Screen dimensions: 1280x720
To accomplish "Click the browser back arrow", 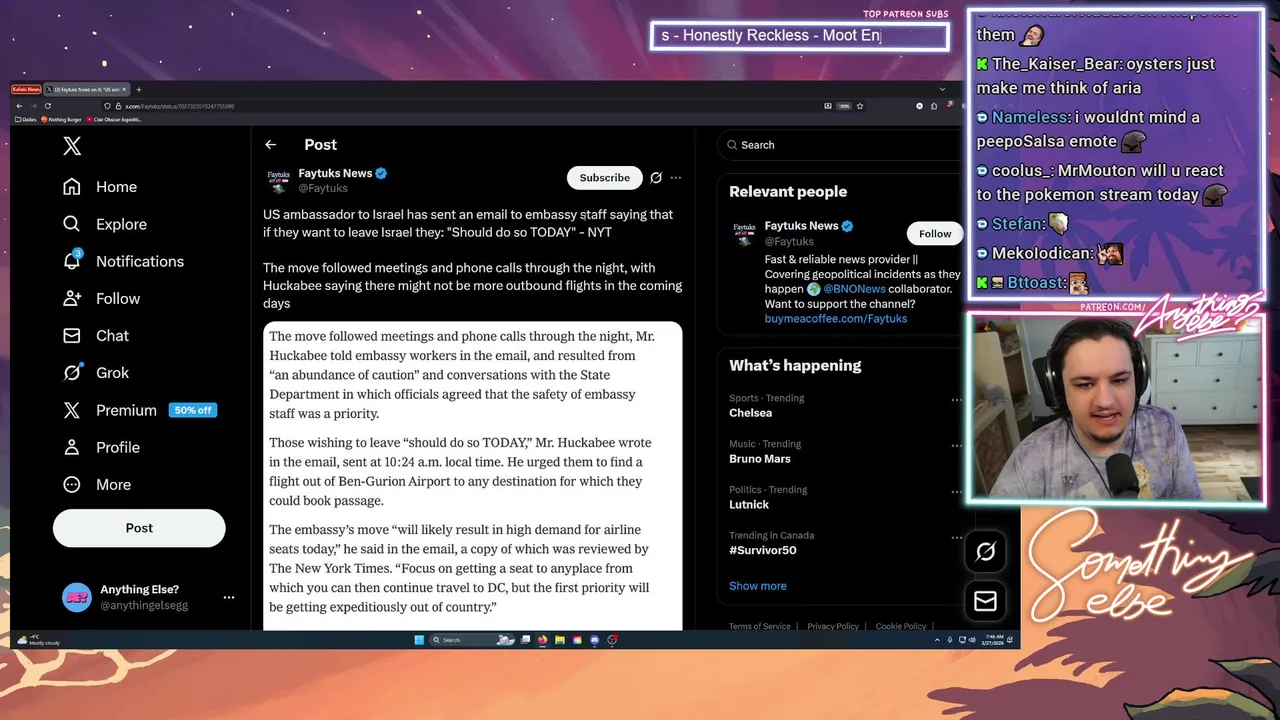I will click(19, 106).
